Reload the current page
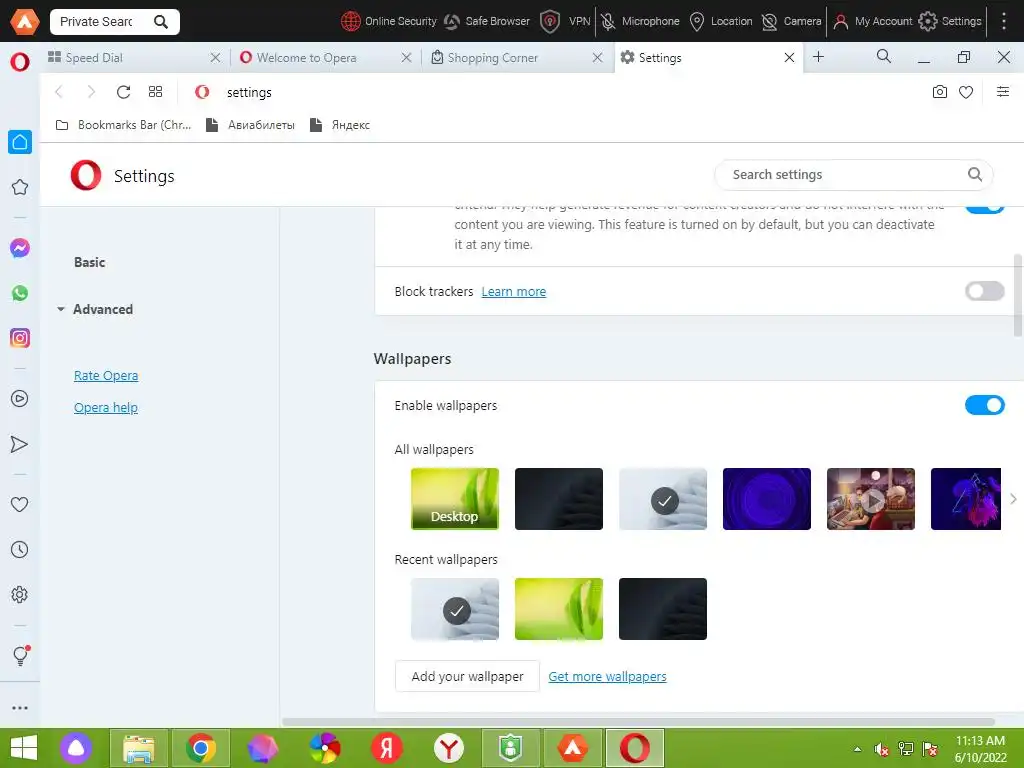 click(x=123, y=92)
